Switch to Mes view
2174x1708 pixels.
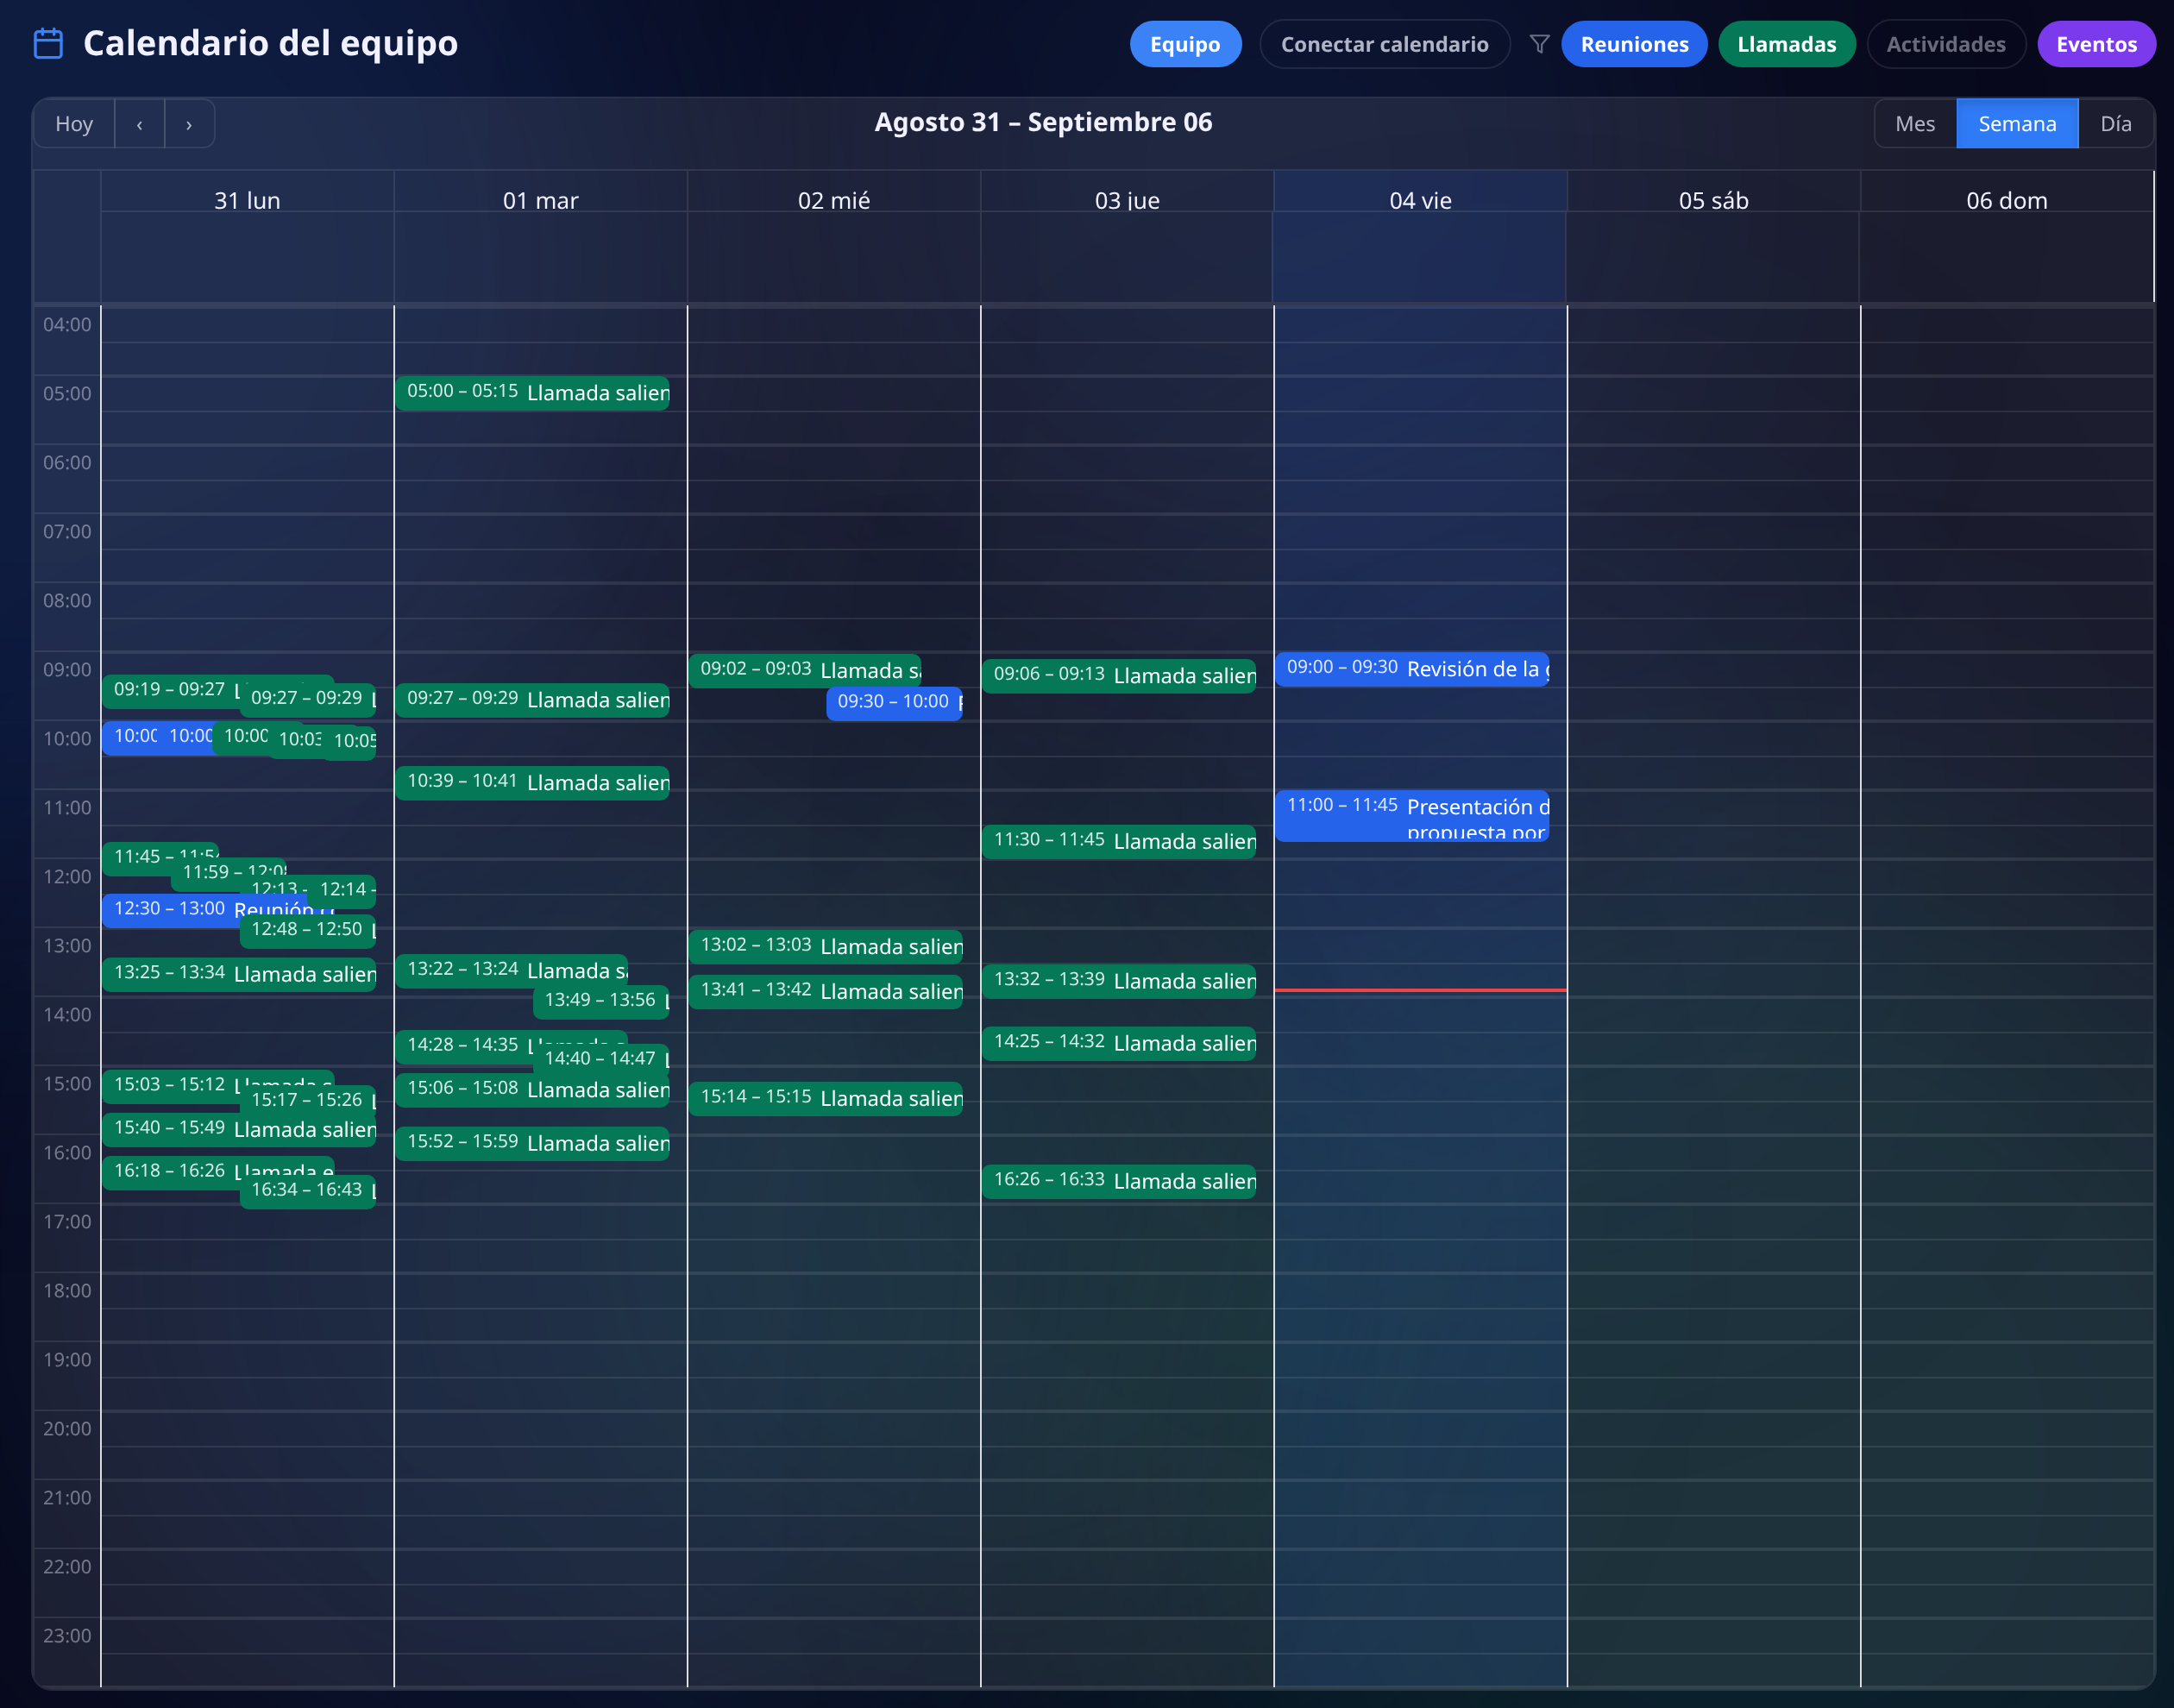pos(1914,124)
